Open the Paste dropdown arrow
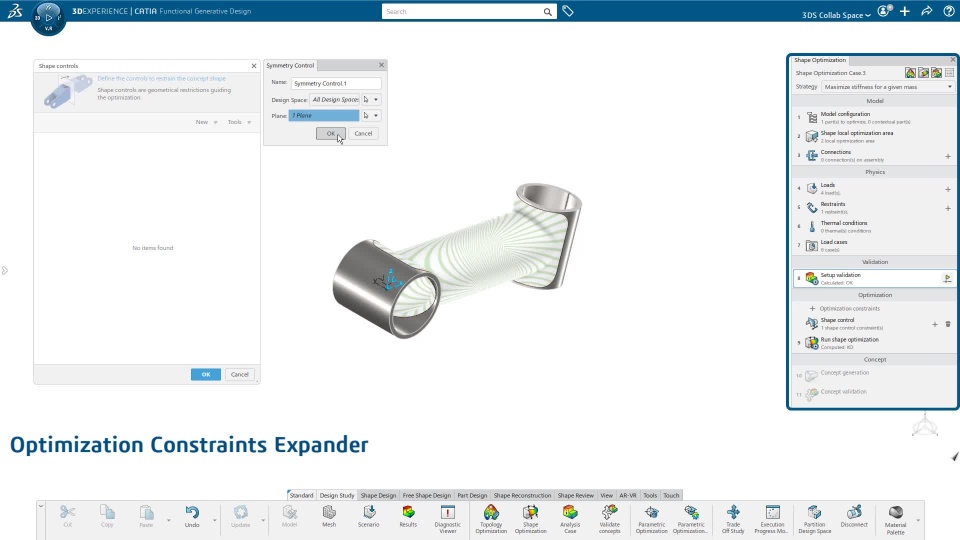 [168, 520]
